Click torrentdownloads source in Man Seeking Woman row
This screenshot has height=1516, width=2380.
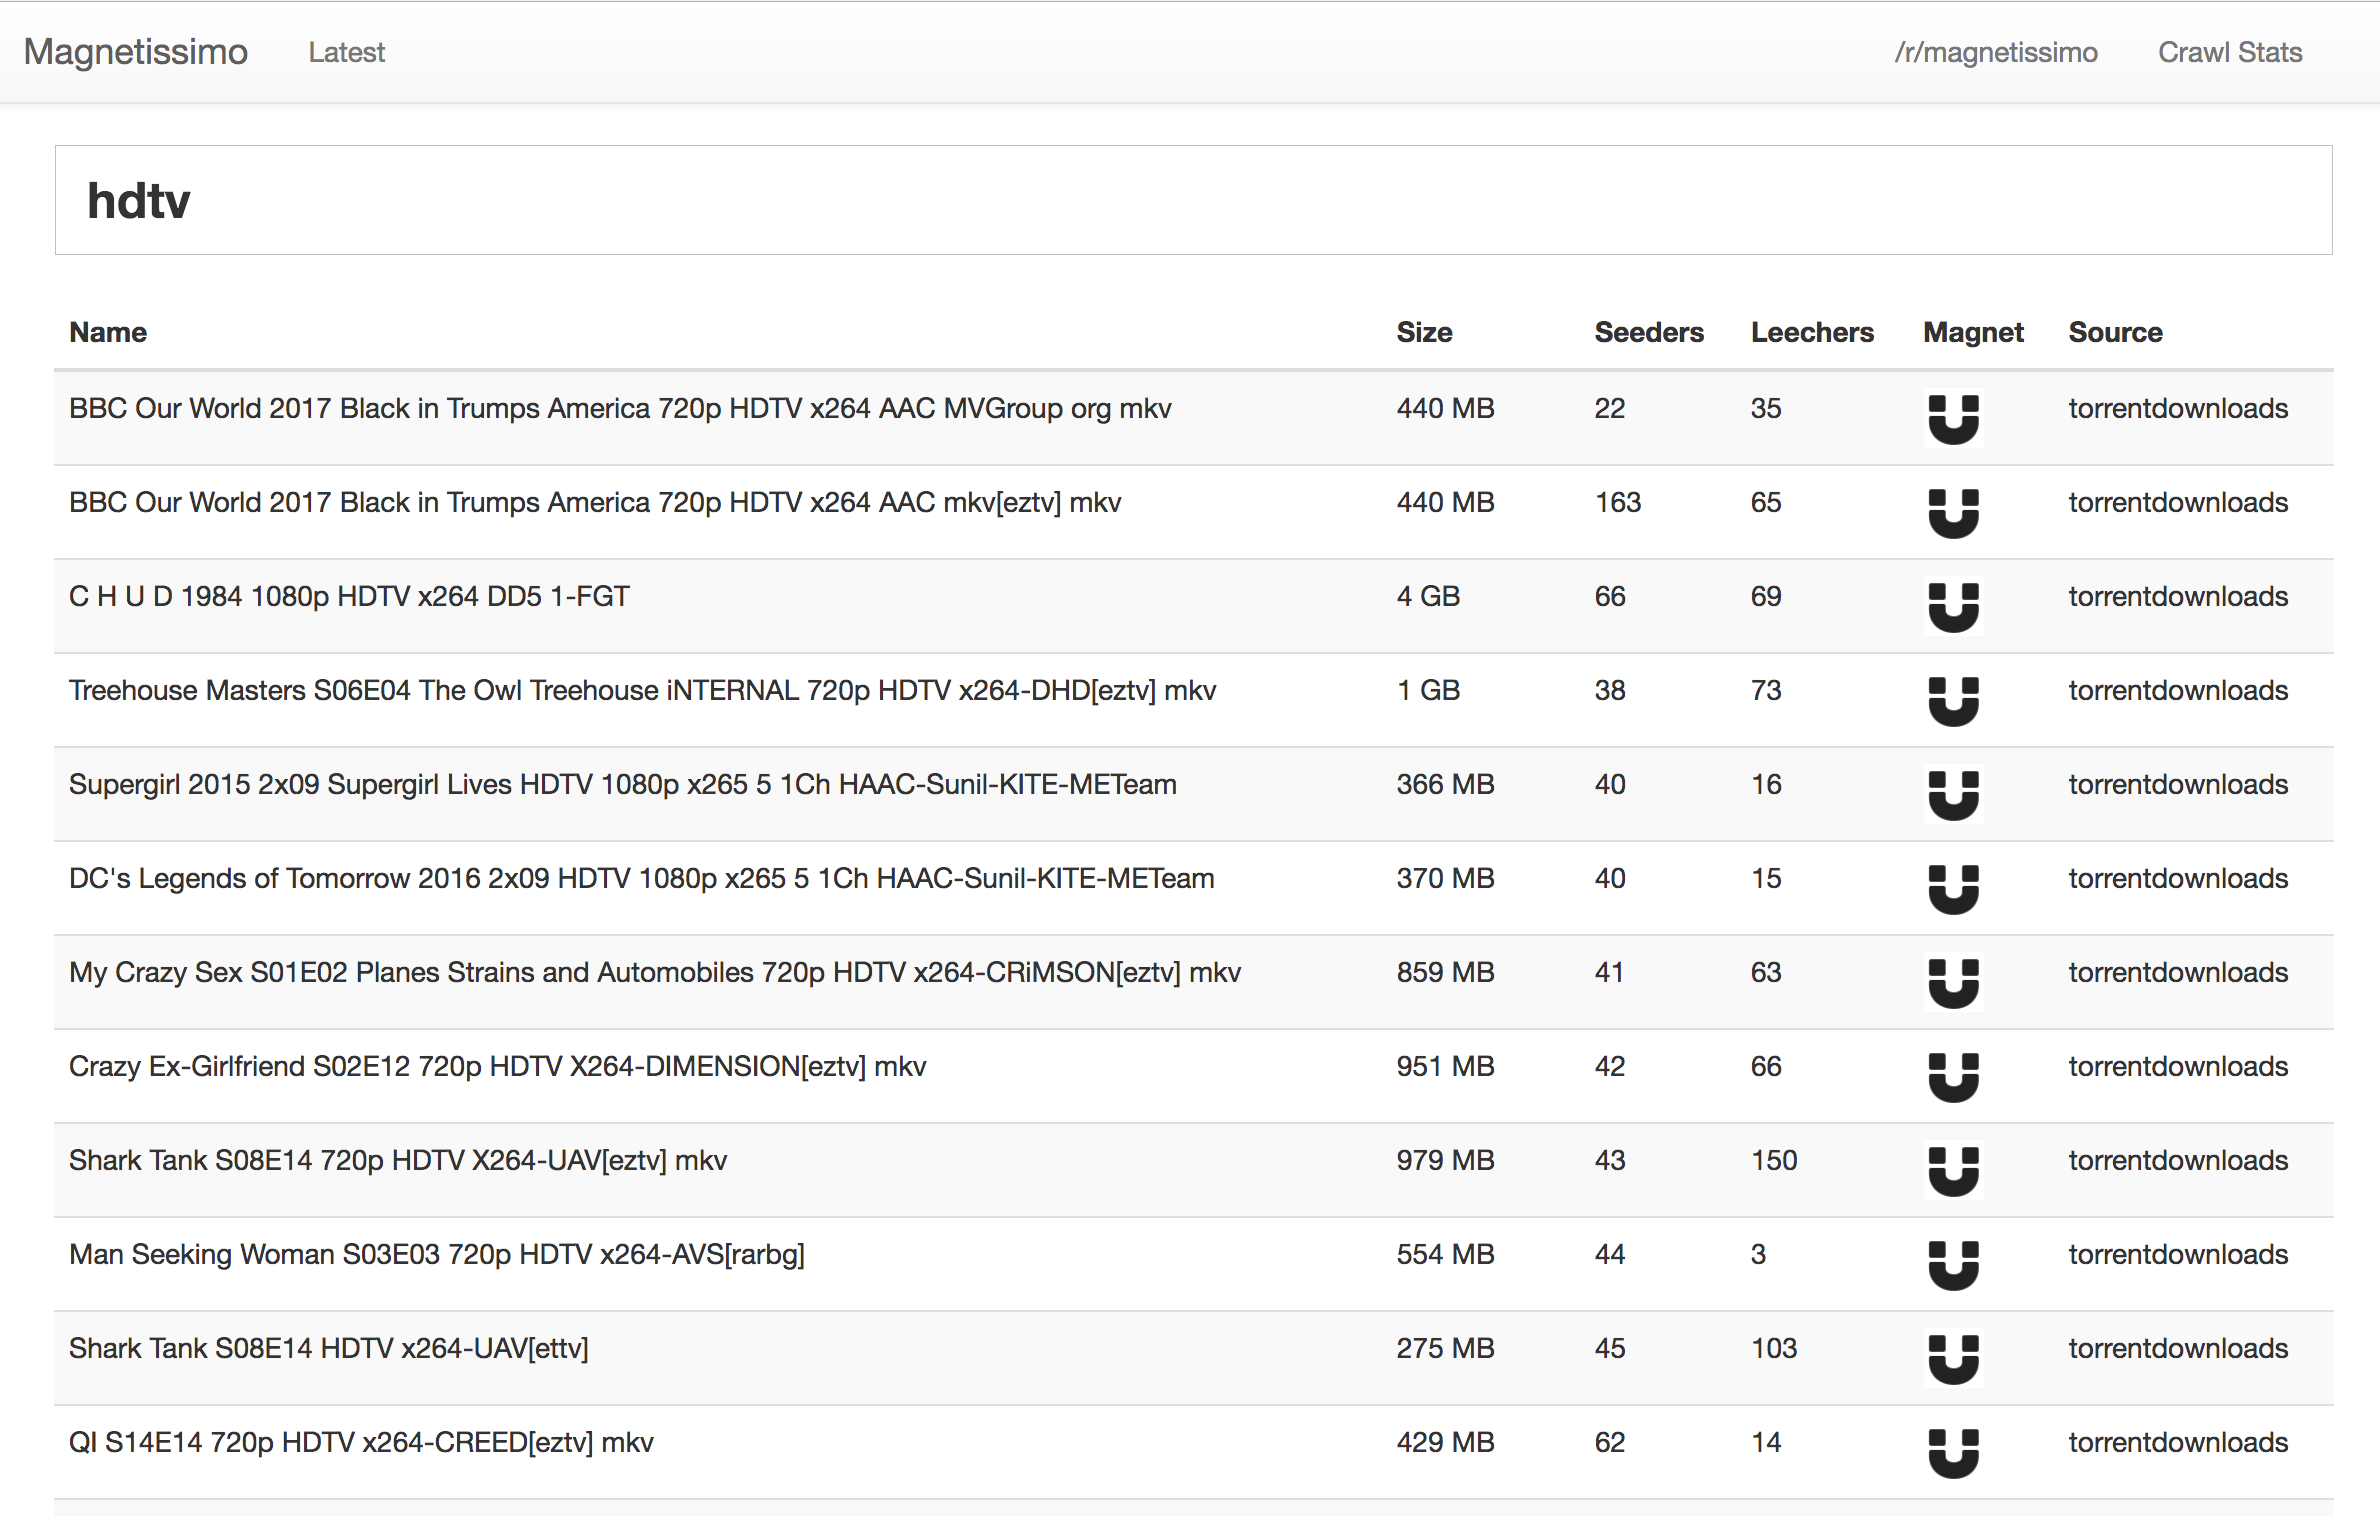coord(2178,1254)
